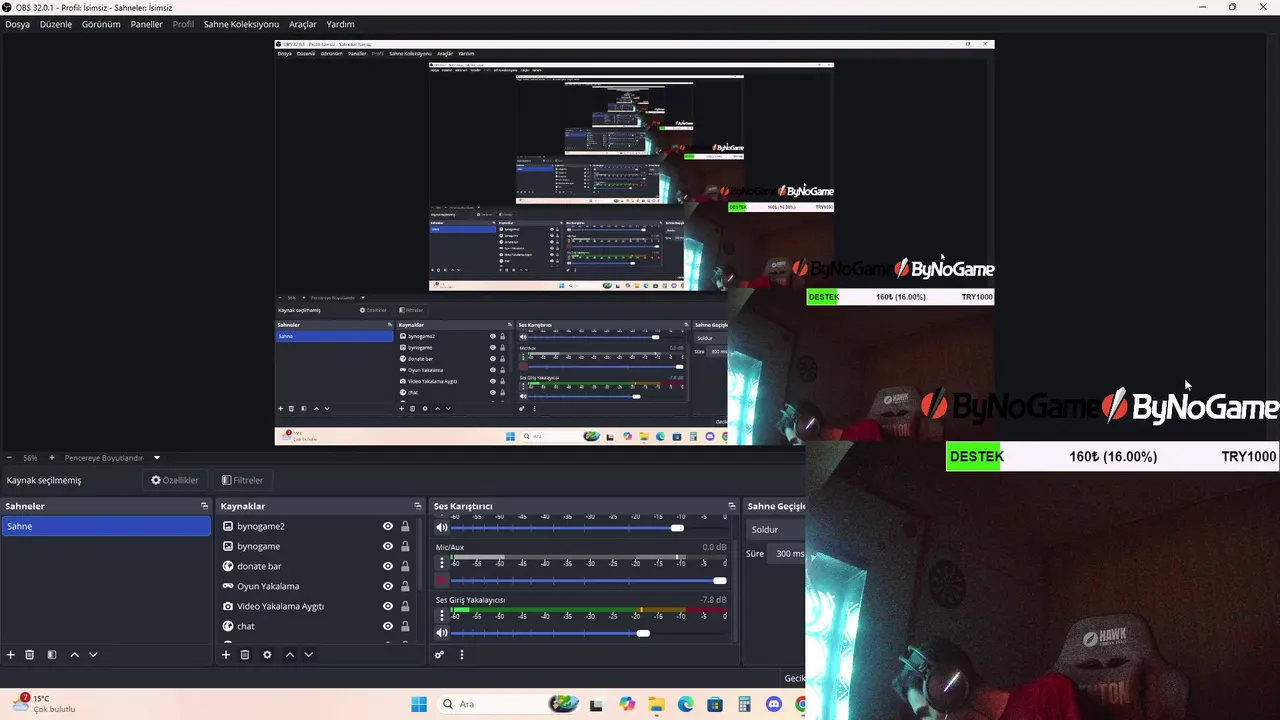The height and width of the screenshot is (720, 1280).
Task: Hide the bynogame source
Action: [388, 546]
